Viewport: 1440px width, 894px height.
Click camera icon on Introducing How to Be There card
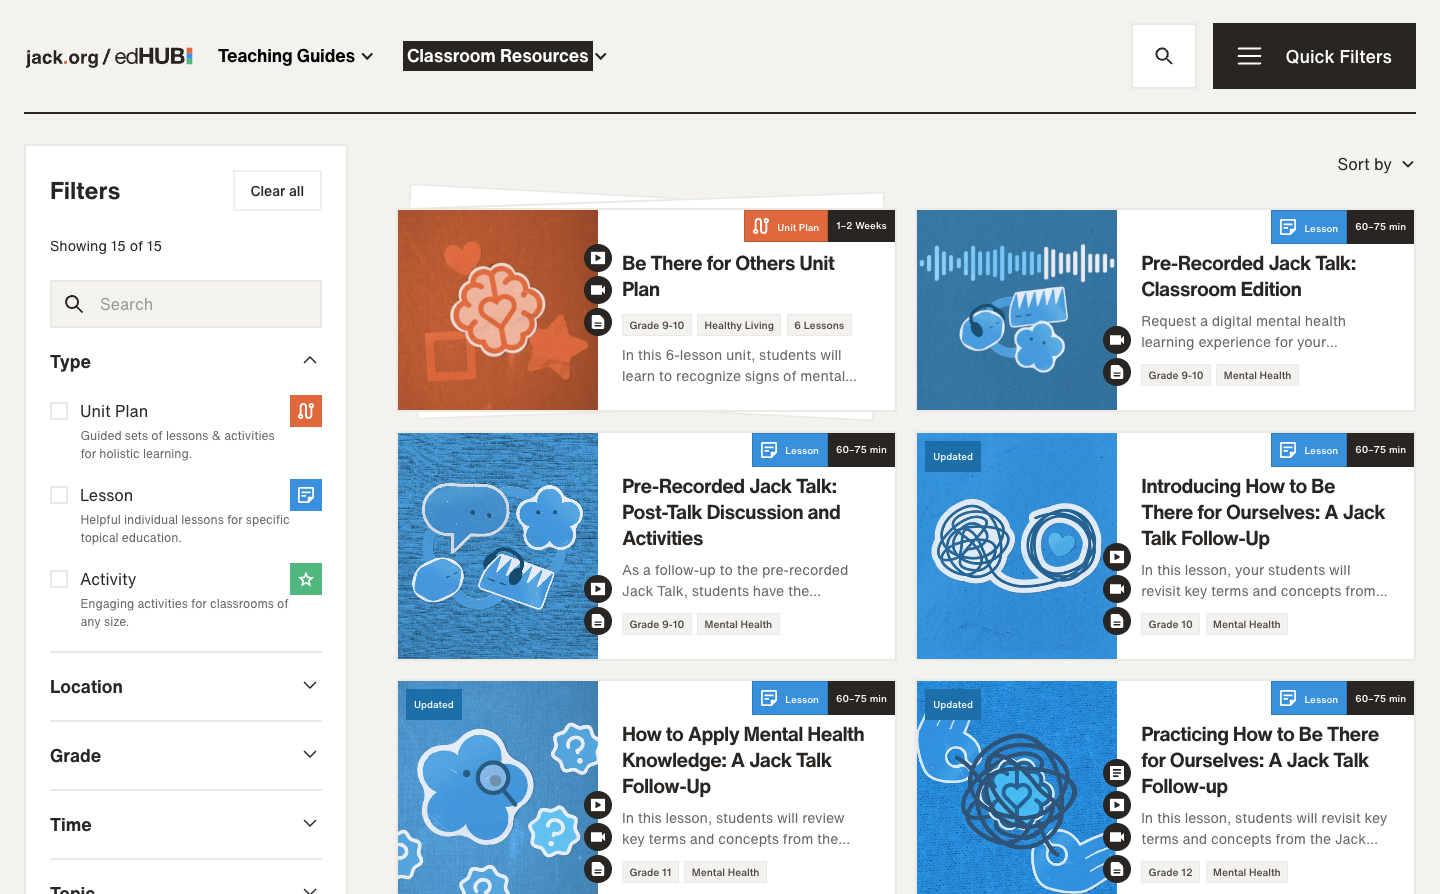pyautogui.click(x=1117, y=589)
